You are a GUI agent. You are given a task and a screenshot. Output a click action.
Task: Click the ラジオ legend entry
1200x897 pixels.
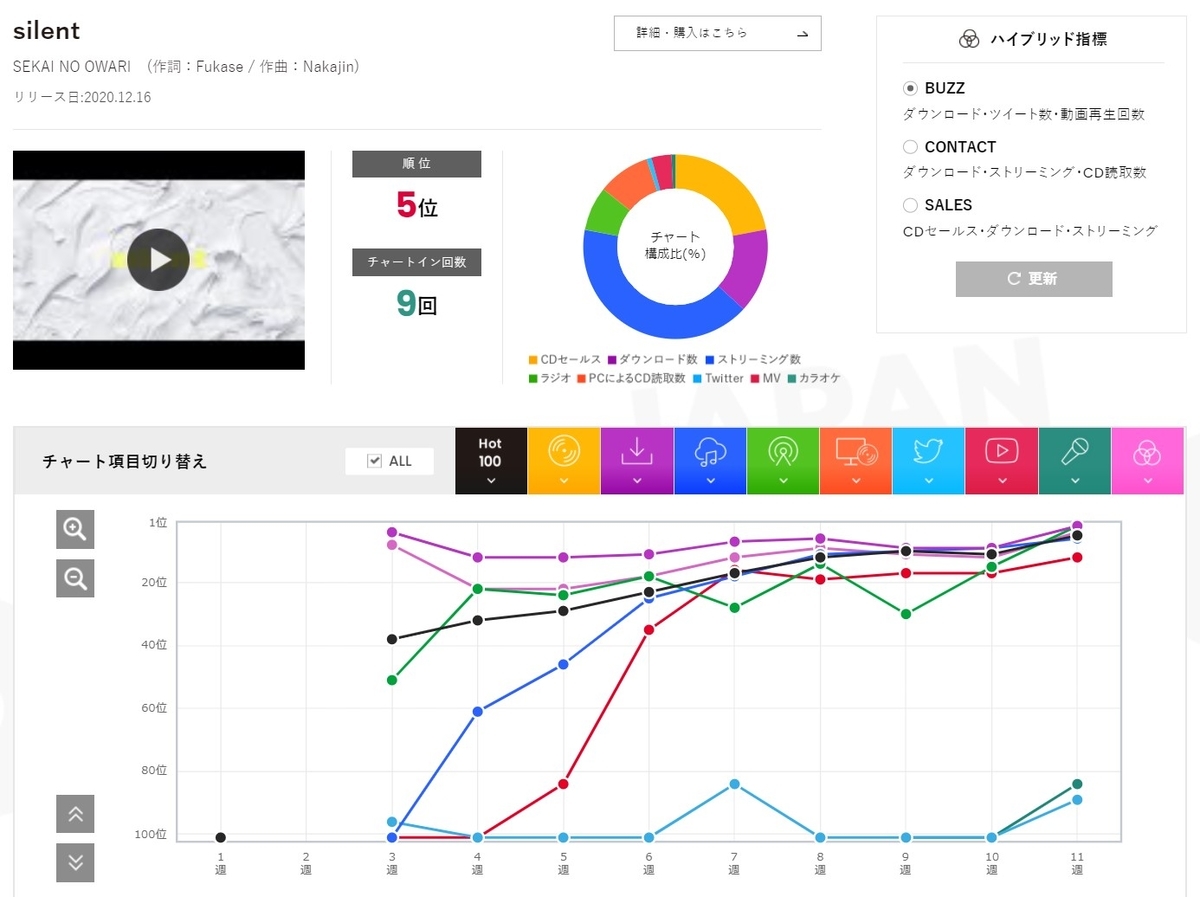pyautogui.click(x=549, y=379)
